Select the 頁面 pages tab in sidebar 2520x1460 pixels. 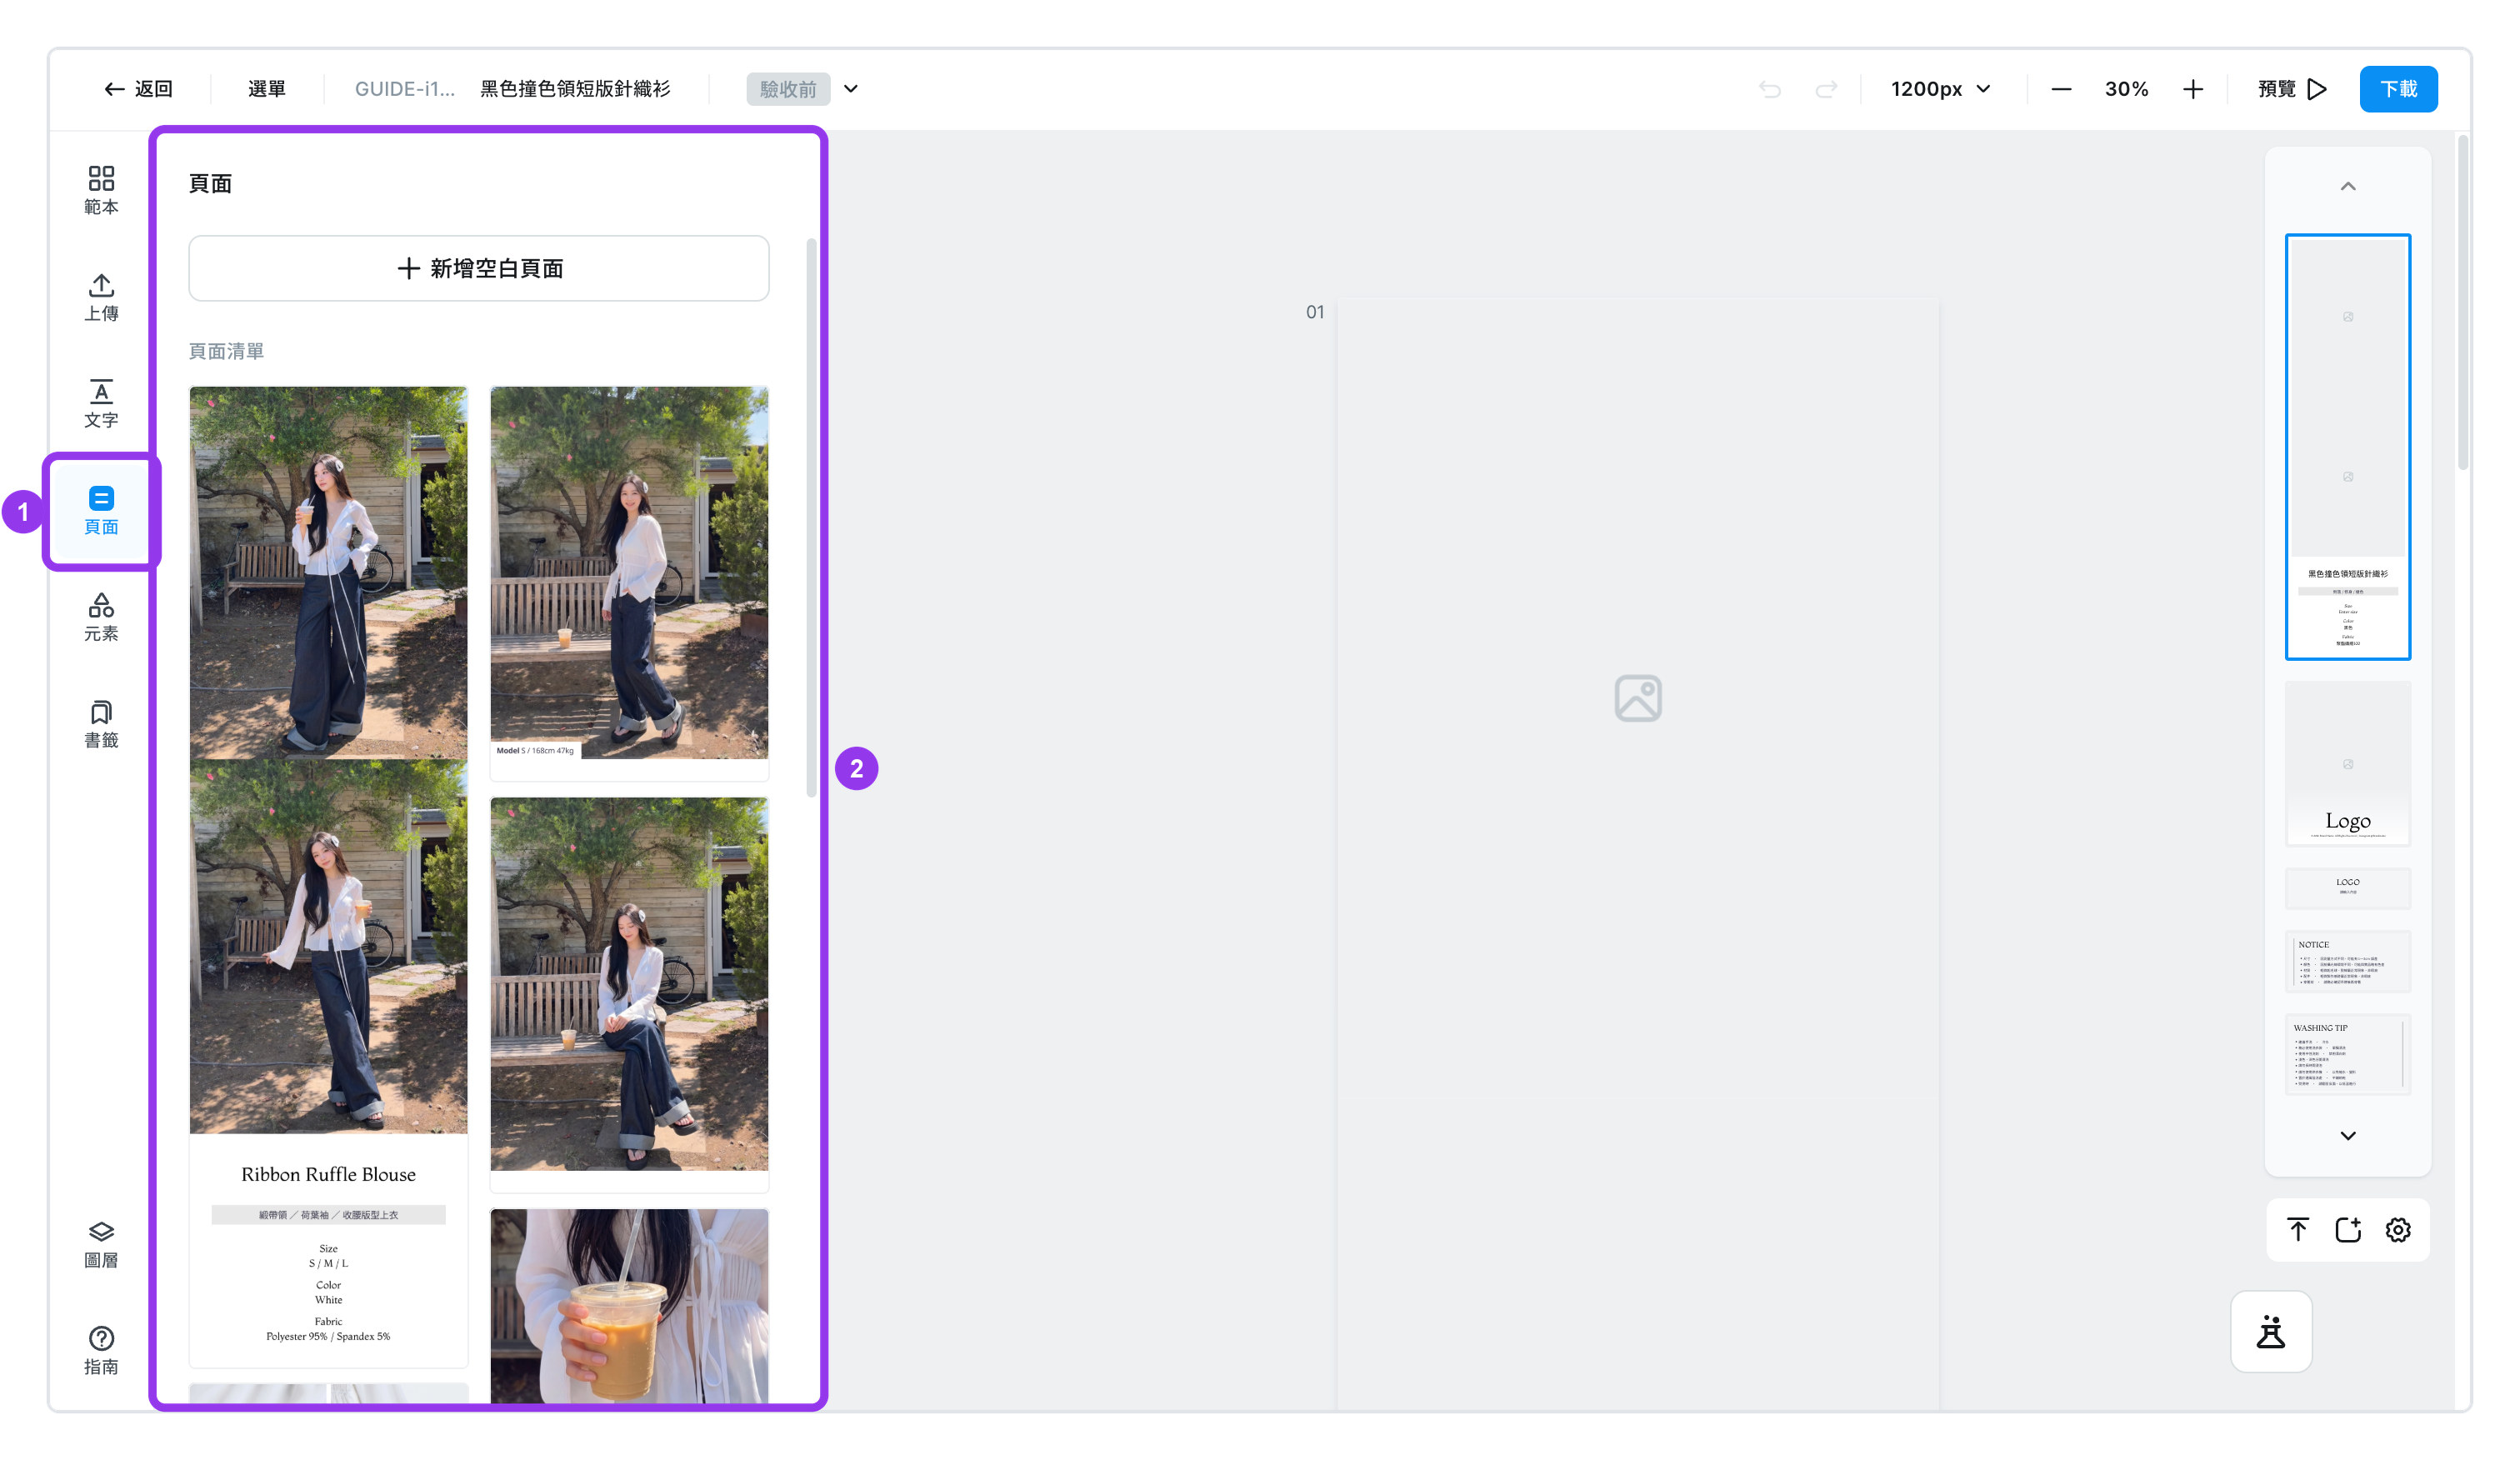point(101,511)
